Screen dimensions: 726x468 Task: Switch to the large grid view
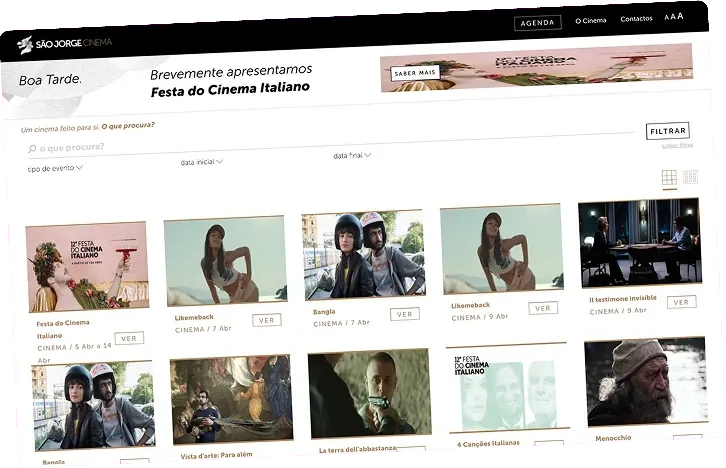[669, 177]
